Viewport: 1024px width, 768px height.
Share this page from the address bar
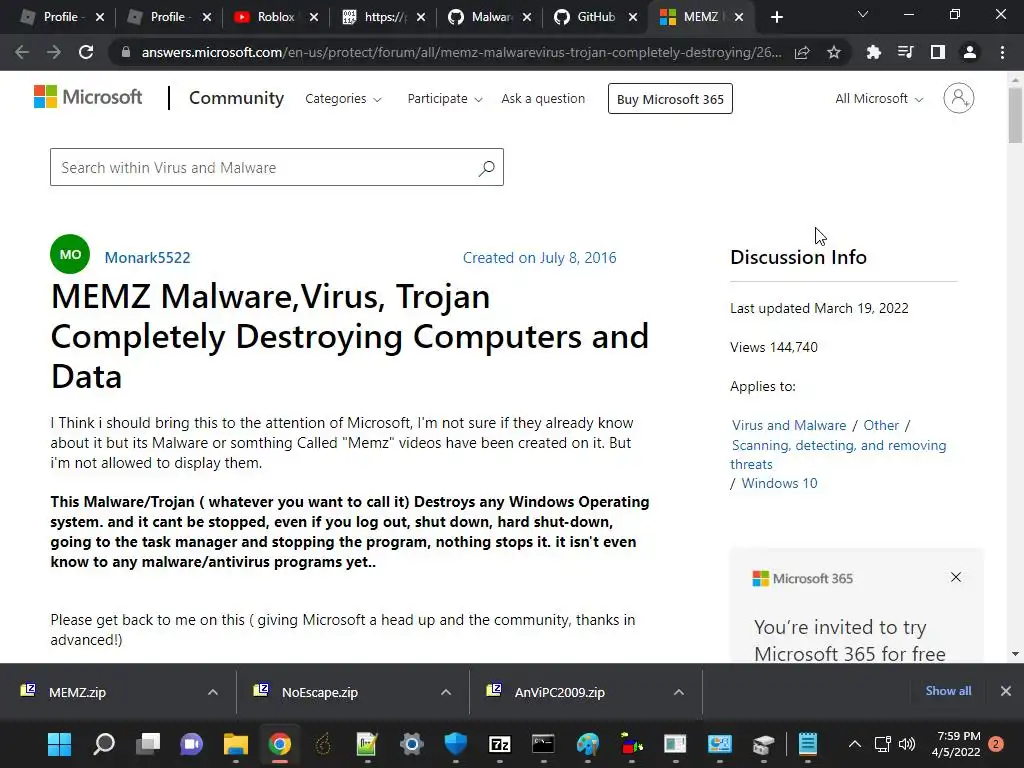802,53
